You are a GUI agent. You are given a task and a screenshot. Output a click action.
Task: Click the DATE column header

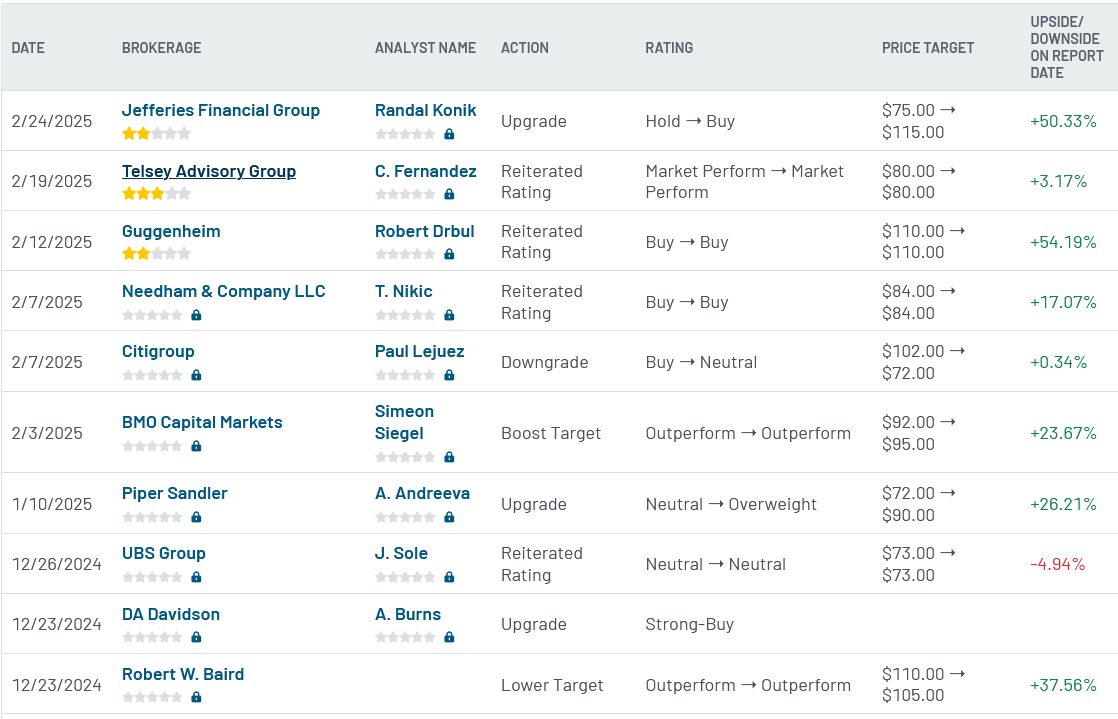tap(28, 48)
